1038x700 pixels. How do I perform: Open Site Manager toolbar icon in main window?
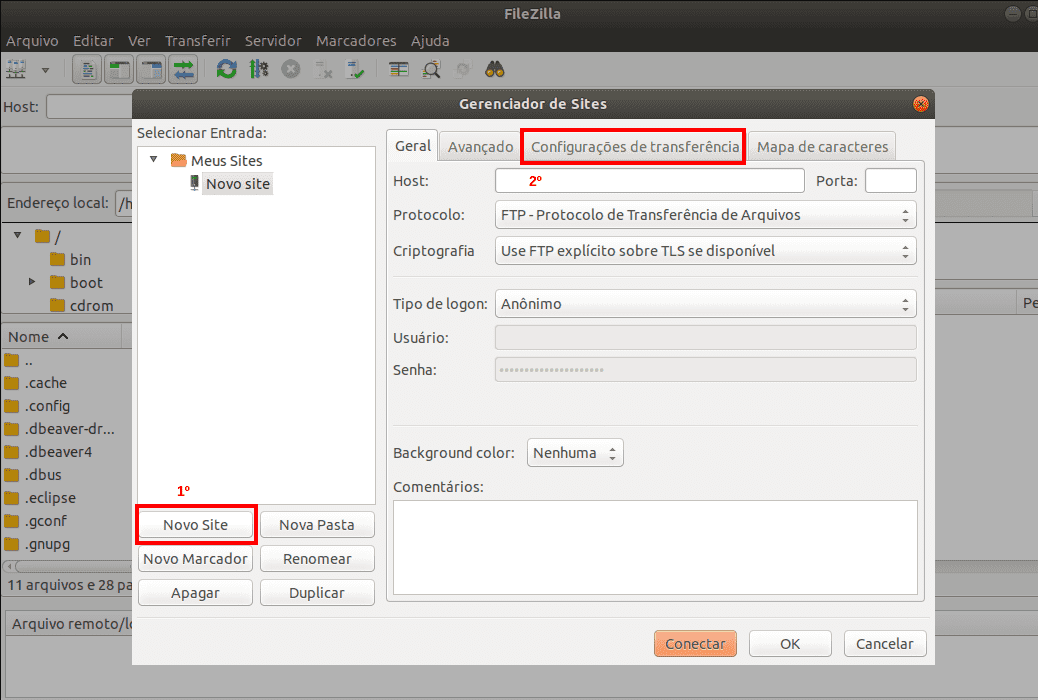tap(16, 69)
